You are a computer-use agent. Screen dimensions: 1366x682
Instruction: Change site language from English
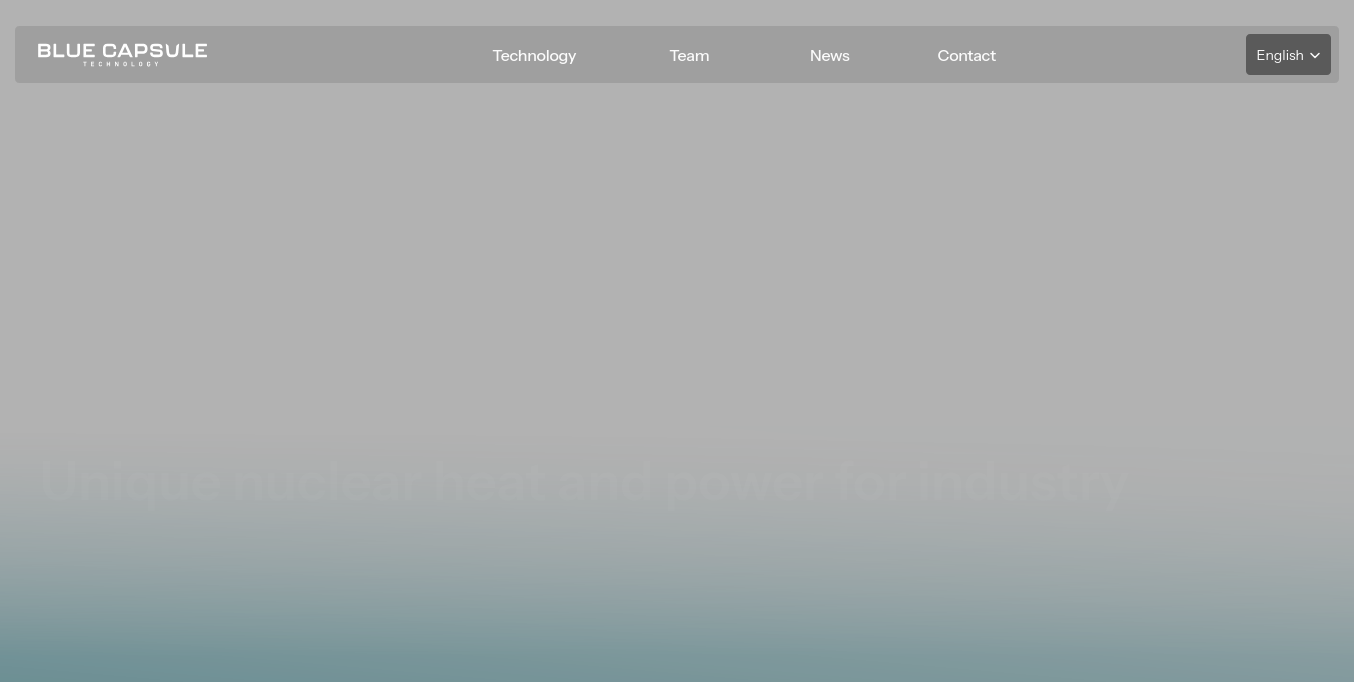tap(1287, 55)
